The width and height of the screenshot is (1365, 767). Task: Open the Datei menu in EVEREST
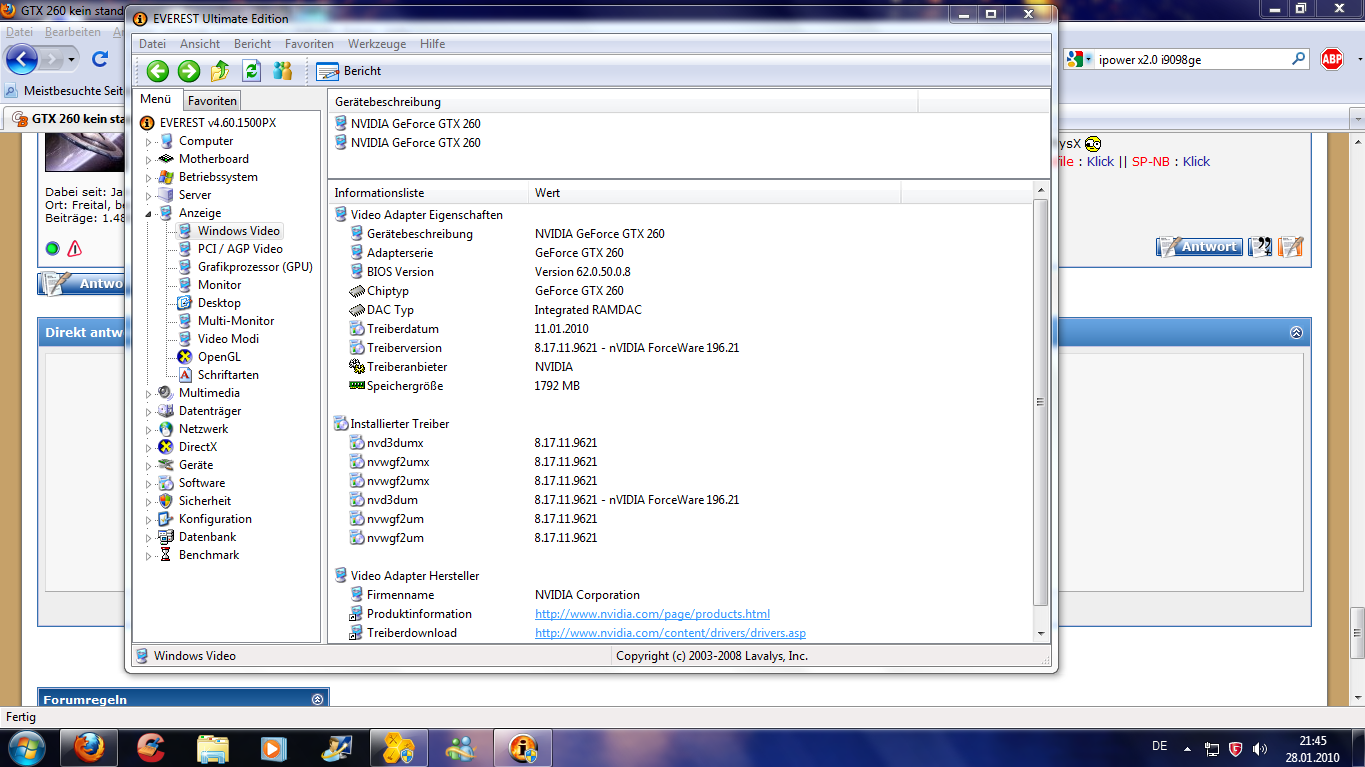[152, 44]
